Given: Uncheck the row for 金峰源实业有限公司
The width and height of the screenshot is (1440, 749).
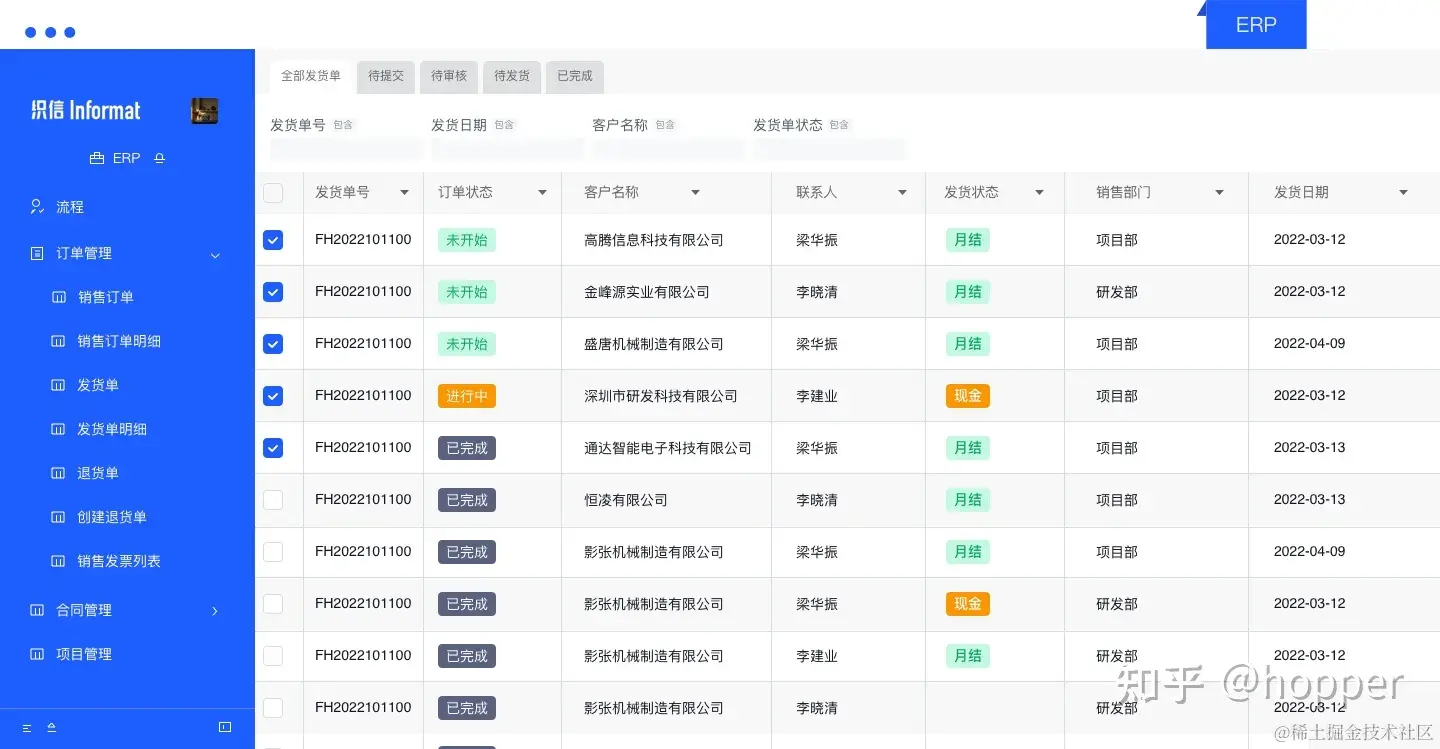Looking at the screenshot, I should tap(273, 292).
